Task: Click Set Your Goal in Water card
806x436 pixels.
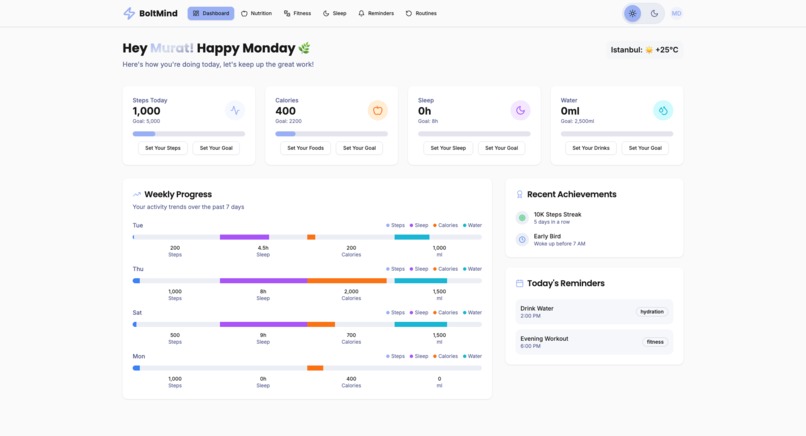Action: (x=645, y=148)
